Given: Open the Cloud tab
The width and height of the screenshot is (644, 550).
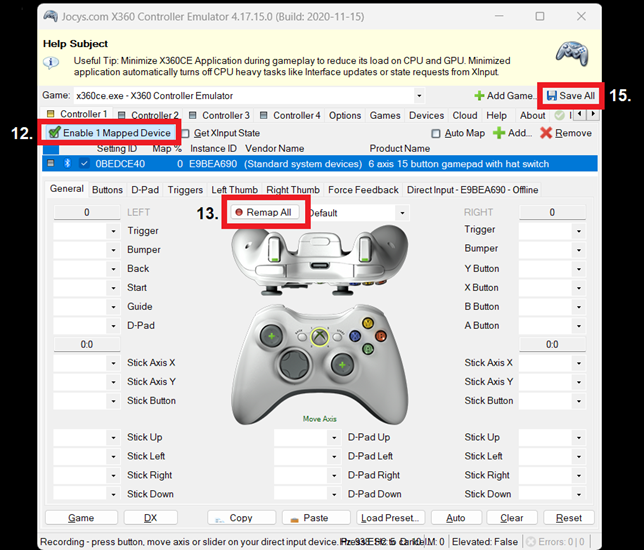Looking at the screenshot, I should coord(465,115).
